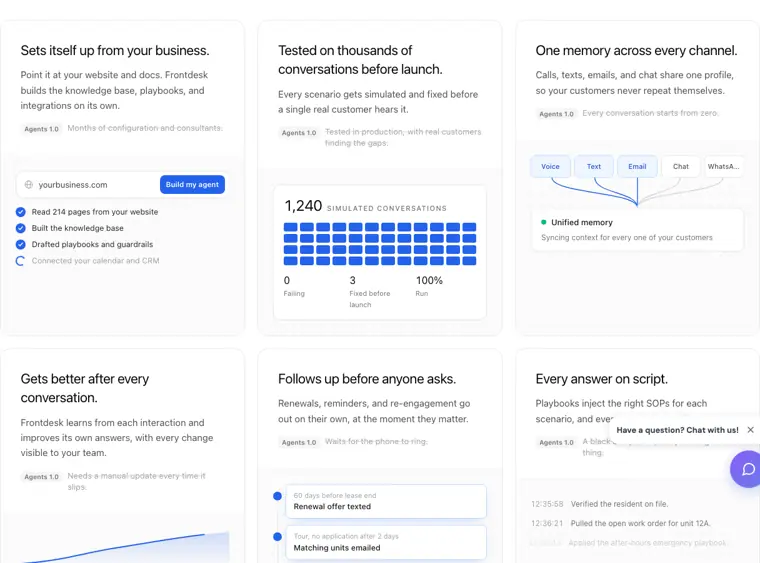This screenshot has height=563, width=760.
Task: Select the Email channel tab
Action: 637,166
